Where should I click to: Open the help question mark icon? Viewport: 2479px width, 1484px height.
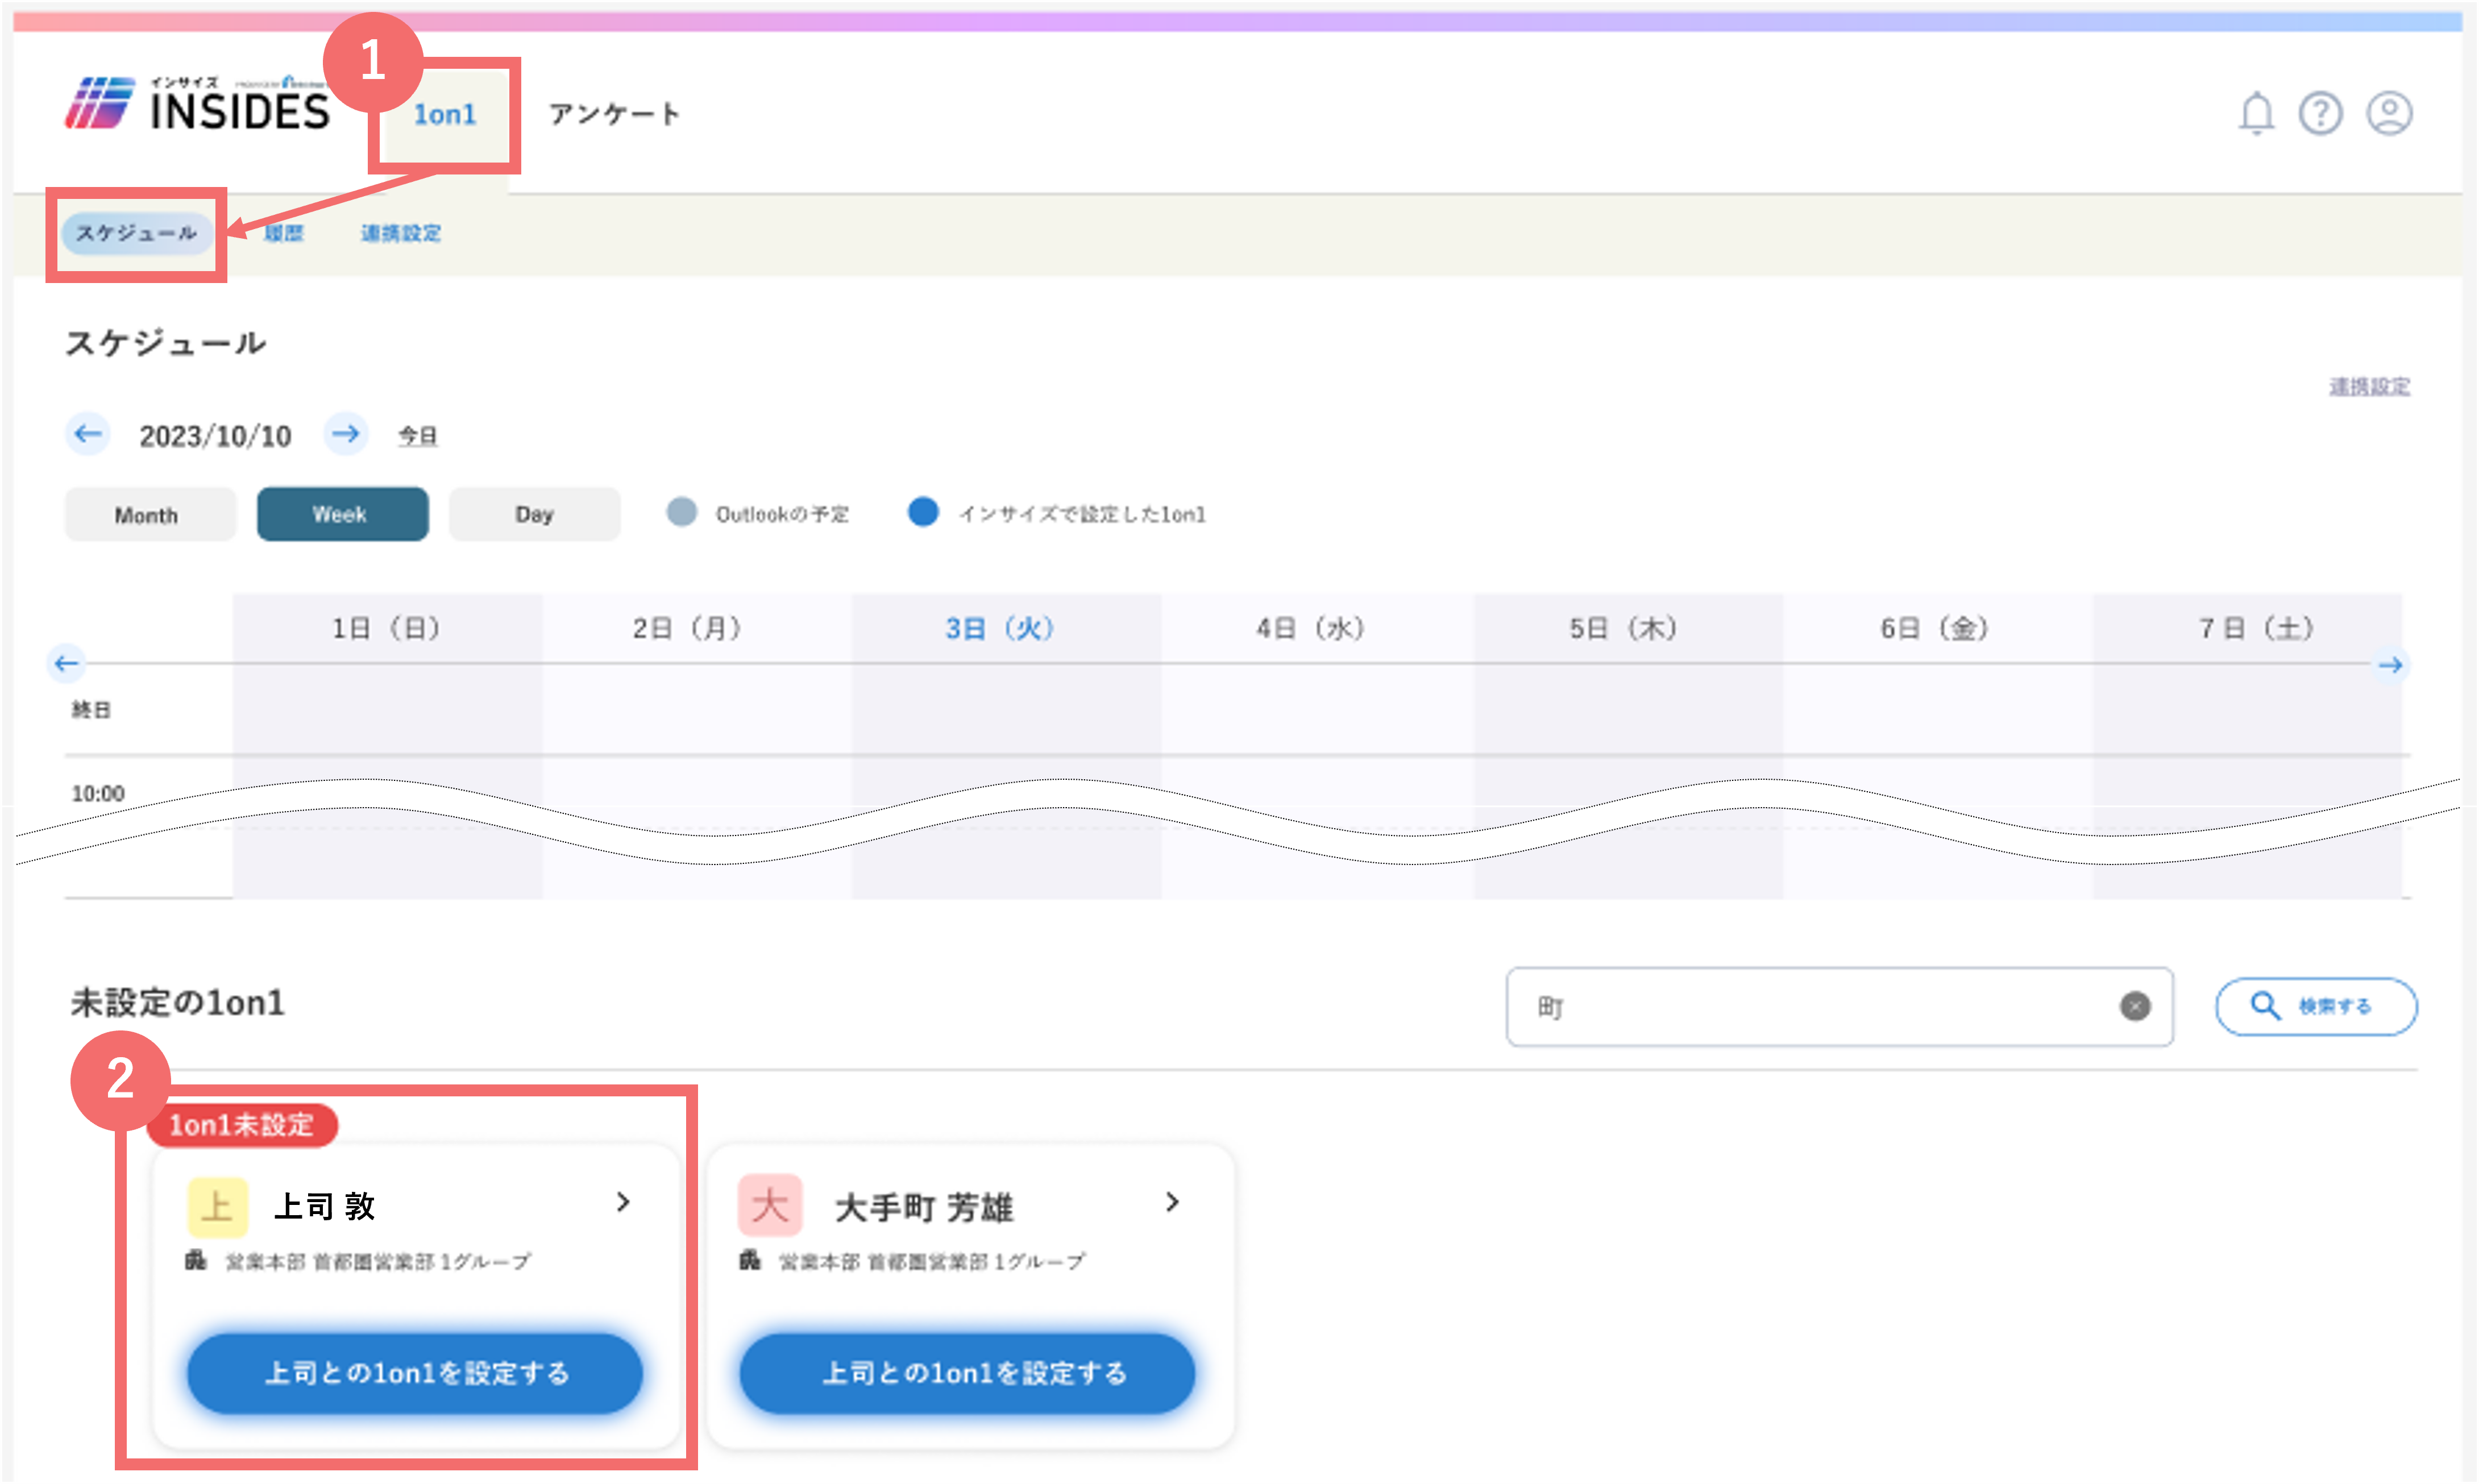tap(2320, 113)
